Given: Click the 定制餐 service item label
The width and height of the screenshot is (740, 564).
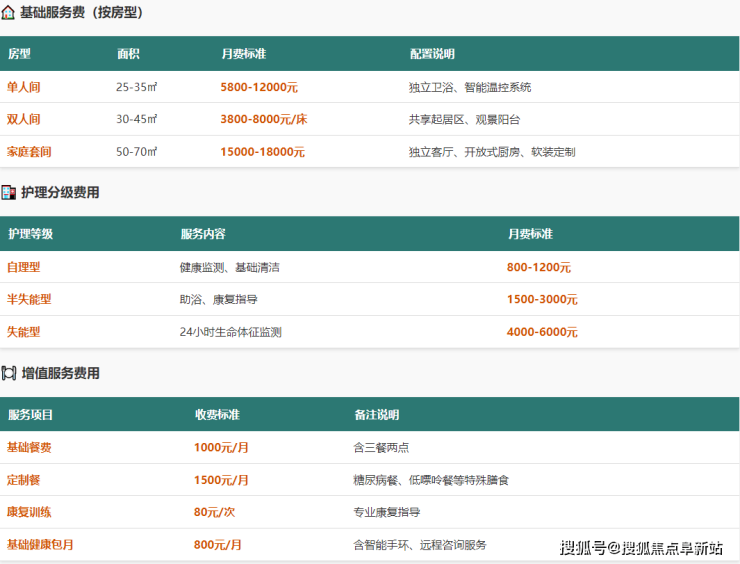Looking at the screenshot, I should pyautogui.click(x=24, y=480).
